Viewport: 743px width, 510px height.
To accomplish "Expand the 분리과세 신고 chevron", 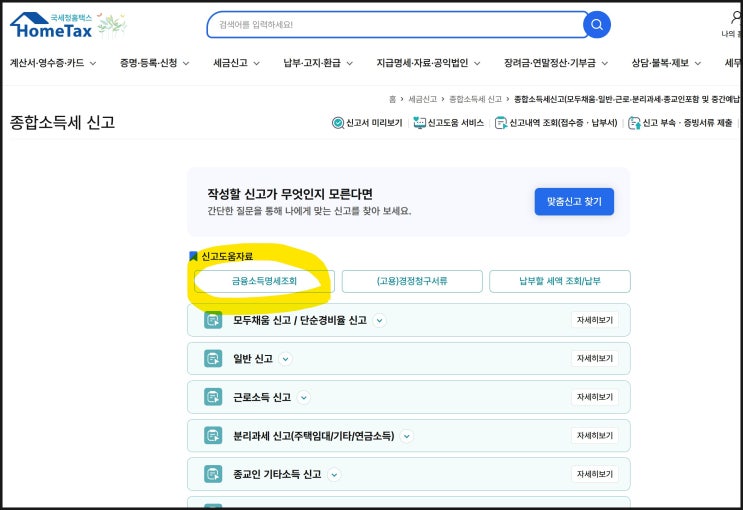I will coord(407,436).
